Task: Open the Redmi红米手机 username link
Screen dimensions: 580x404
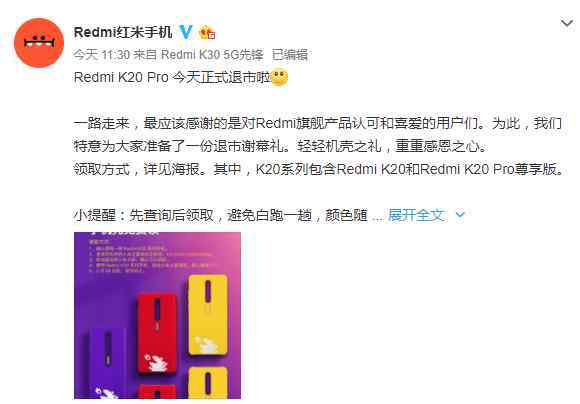Action: click(x=123, y=32)
